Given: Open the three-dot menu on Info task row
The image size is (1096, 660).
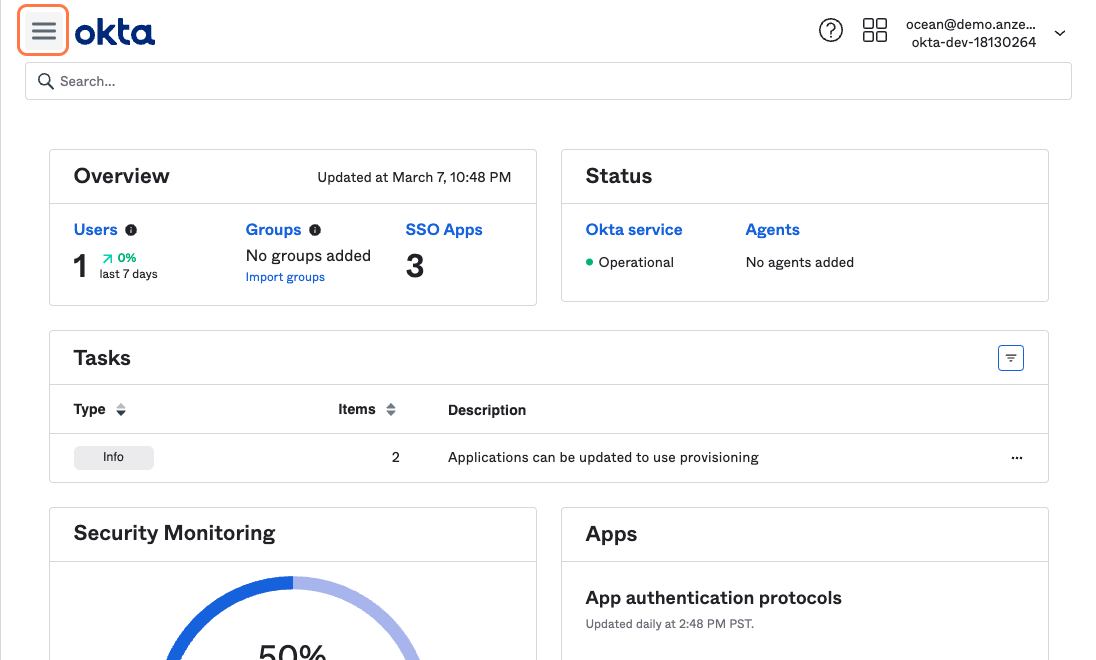Looking at the screenshot, I should tap(1016, 458).
